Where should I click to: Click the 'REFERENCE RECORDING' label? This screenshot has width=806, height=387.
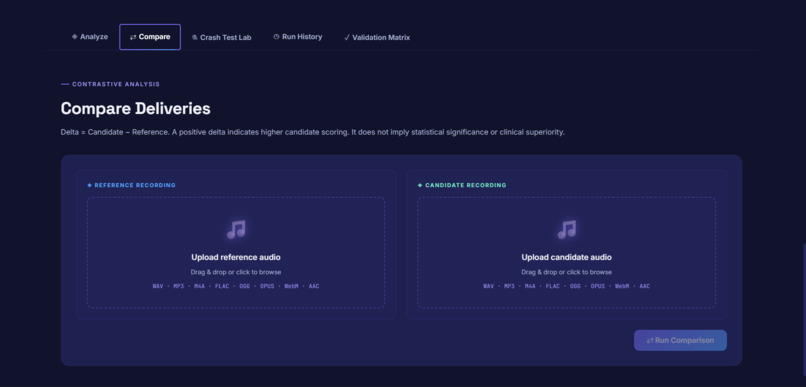(x=135, y=185)
